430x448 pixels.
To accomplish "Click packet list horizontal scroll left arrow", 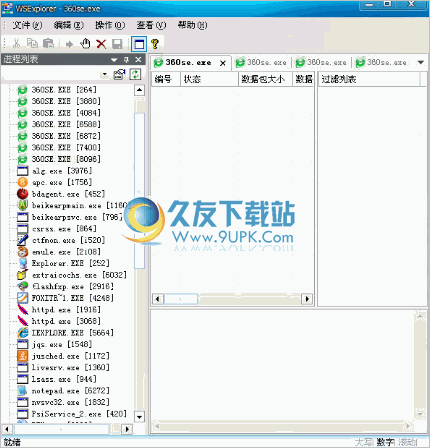I will 158,299.
